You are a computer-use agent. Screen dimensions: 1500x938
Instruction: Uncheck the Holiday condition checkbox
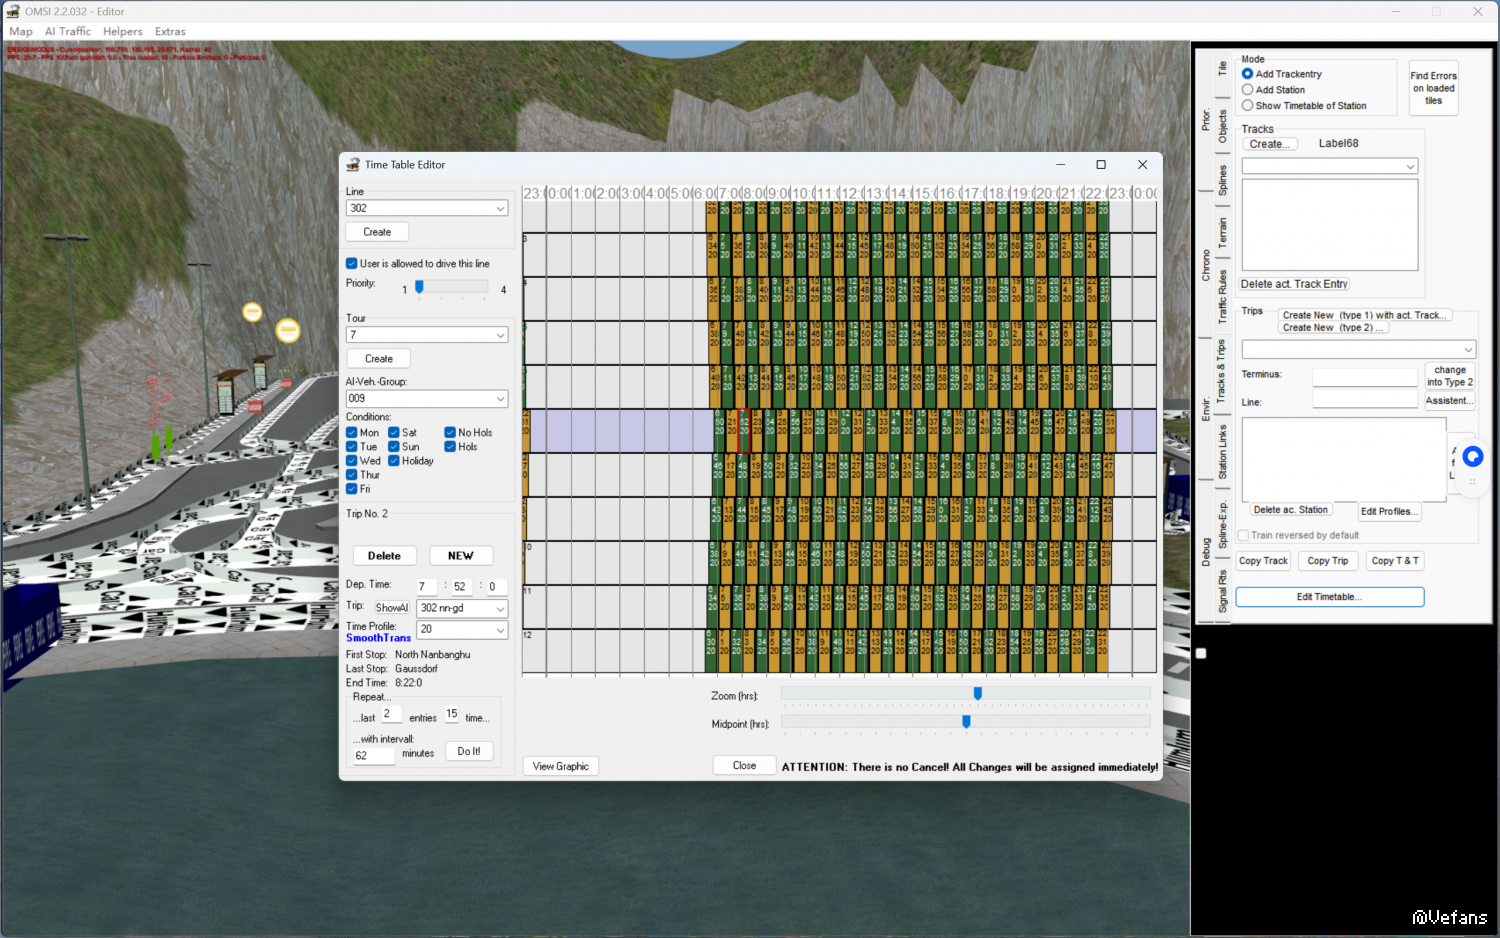pyautogui.click(x=394, y=461)
